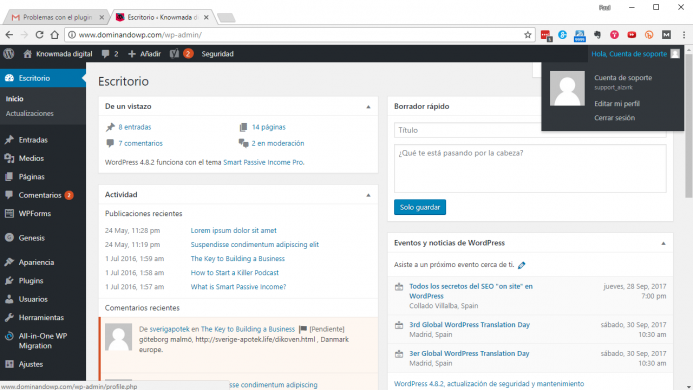This screenshot has height=390, width=693.
Task: Collapse the De un vistazo panel
Action: [x=368, y=107]
